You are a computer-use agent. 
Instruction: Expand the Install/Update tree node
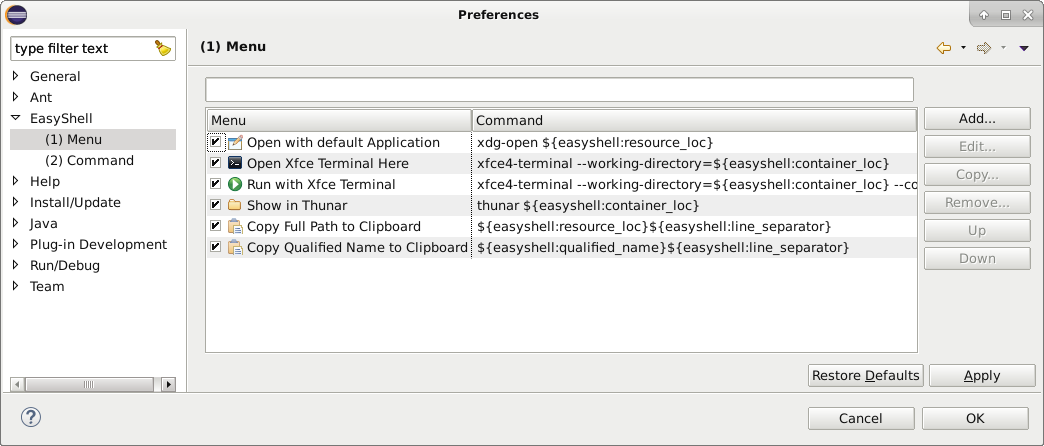coord(16,202)
